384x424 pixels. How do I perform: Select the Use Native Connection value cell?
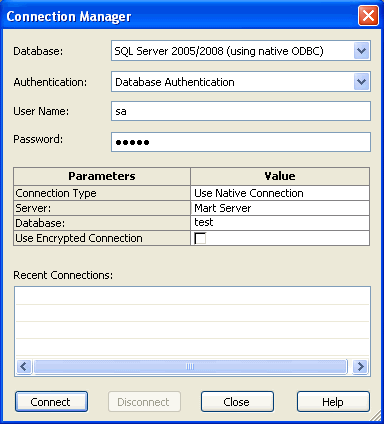(x=280, y=193)
